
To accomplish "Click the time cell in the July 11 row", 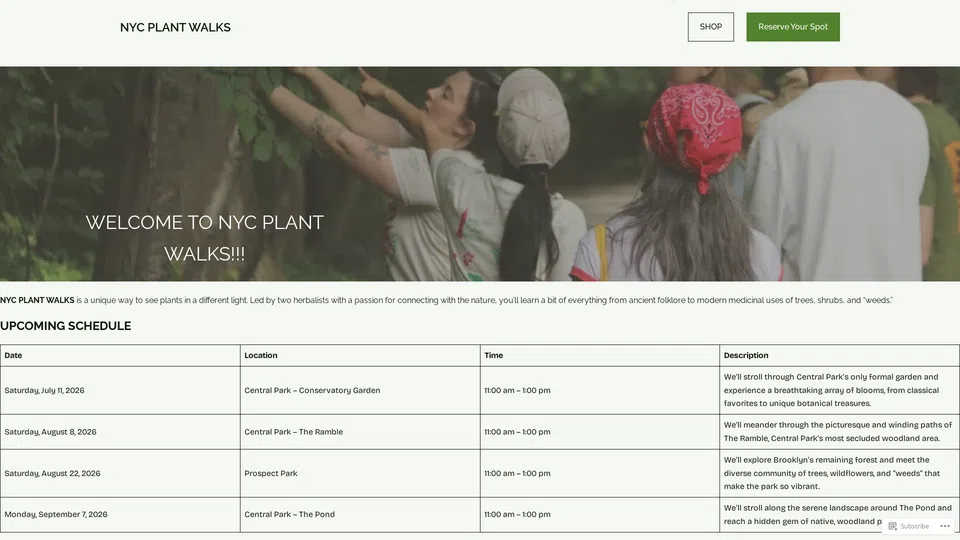I will pos(600,390).
